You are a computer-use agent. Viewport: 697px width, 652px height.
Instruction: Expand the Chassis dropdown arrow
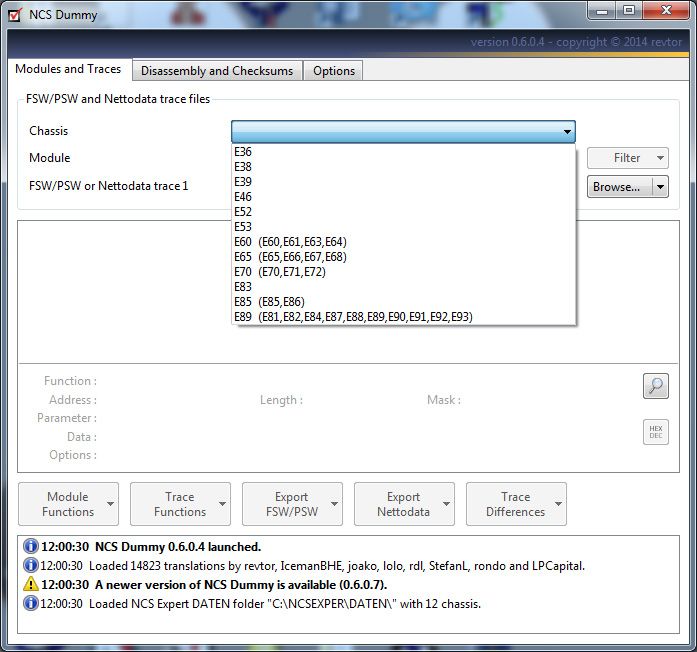[567, 131]
